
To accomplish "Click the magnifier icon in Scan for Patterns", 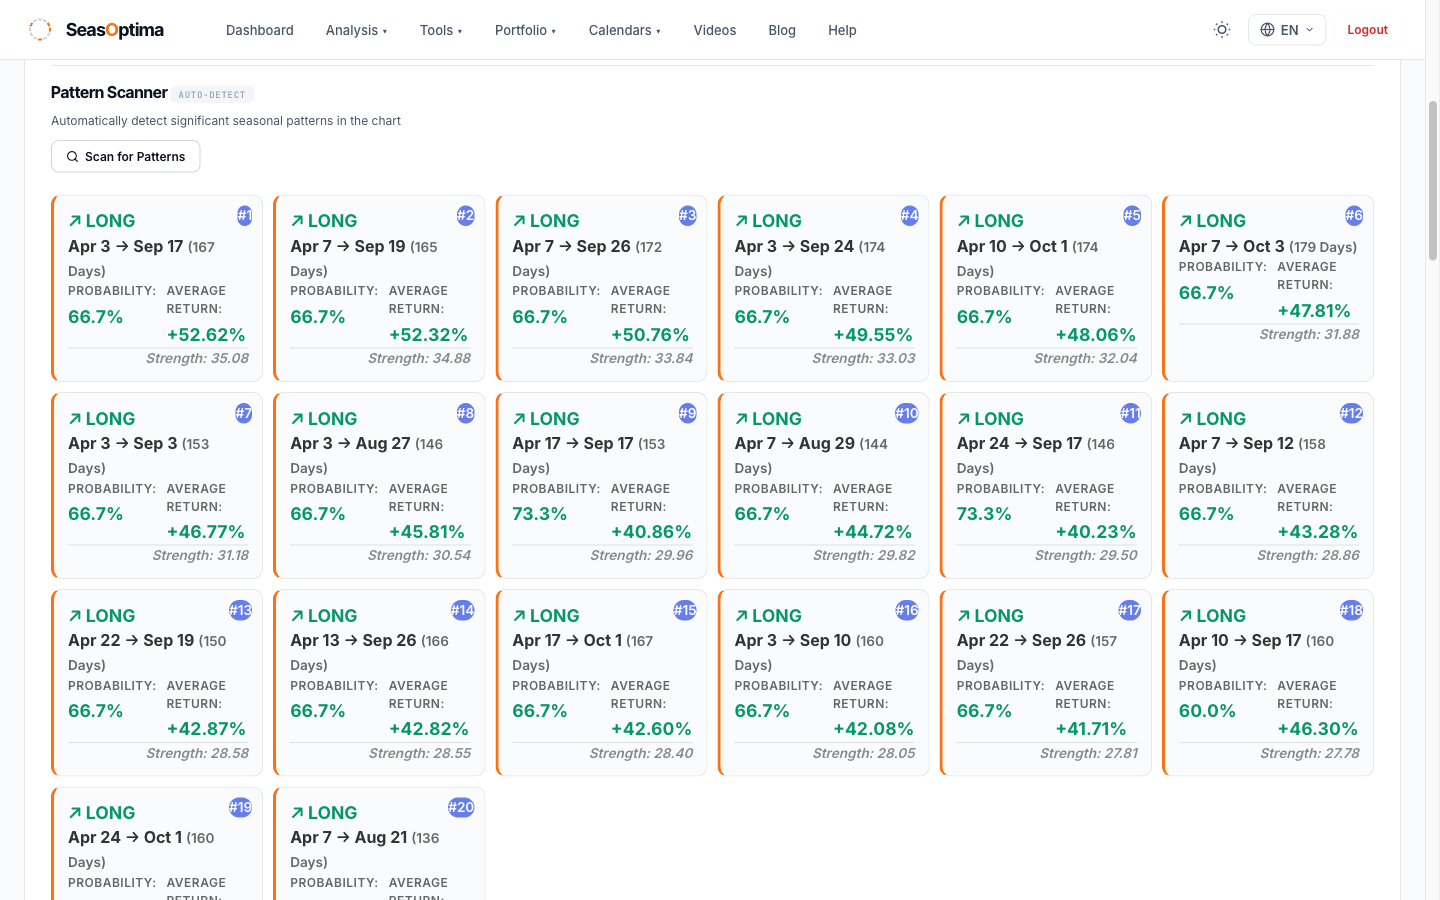I will 72,157.
